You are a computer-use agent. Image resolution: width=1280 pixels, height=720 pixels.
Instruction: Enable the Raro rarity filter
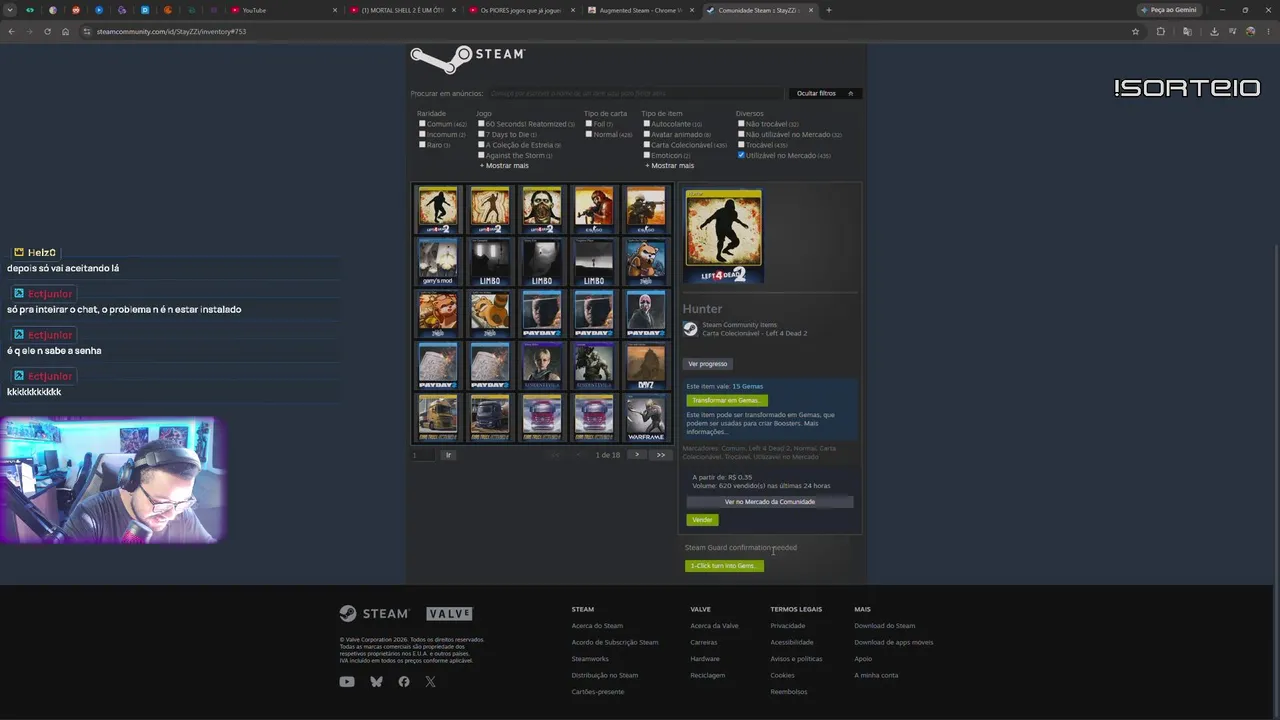[x=422, y=145]
